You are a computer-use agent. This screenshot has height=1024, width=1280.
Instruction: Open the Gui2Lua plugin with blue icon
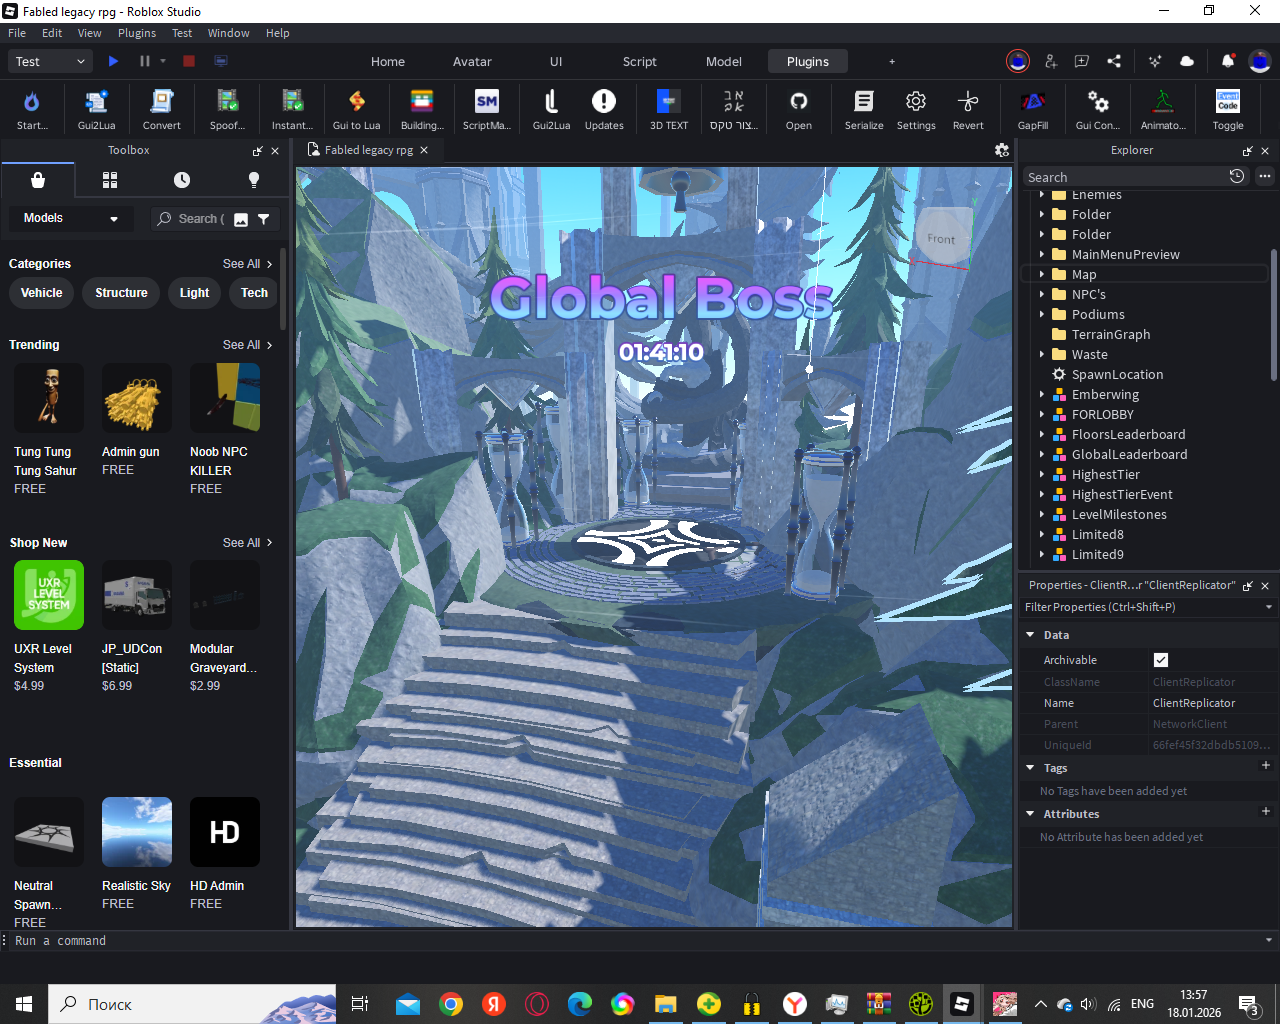96,109
